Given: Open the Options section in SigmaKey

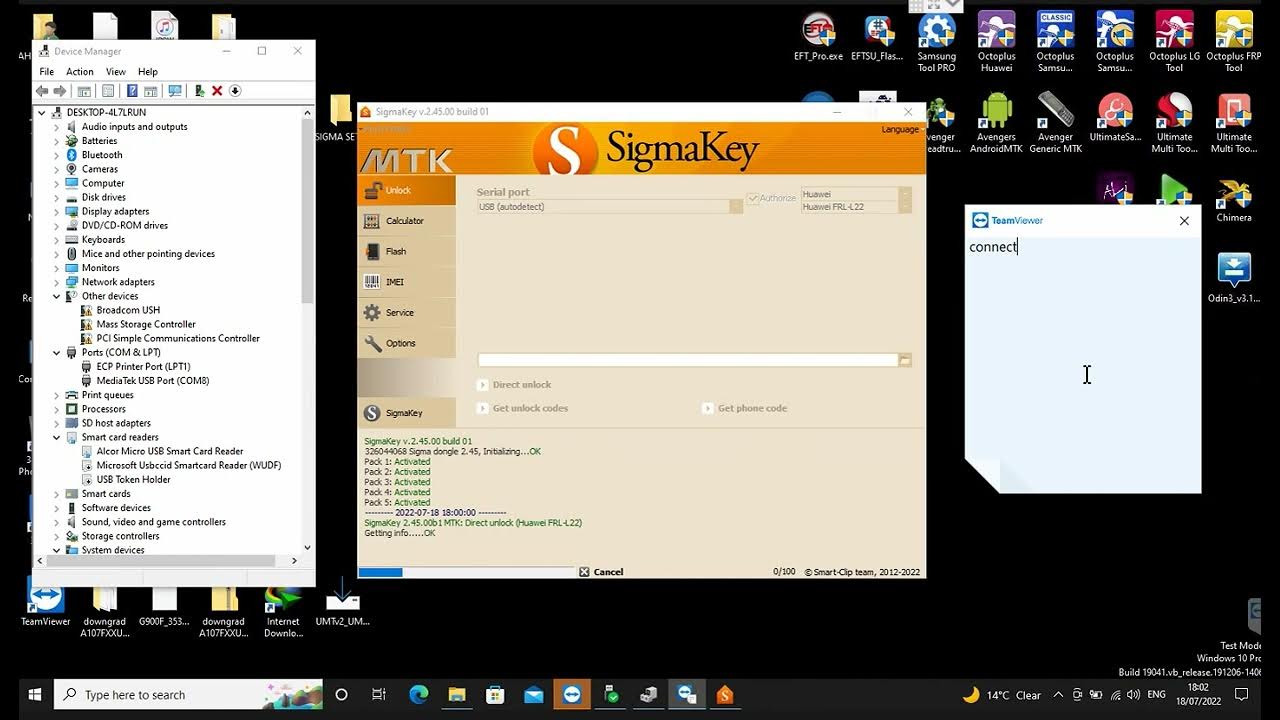Looking at the screenshot, I should coord(407,343).
